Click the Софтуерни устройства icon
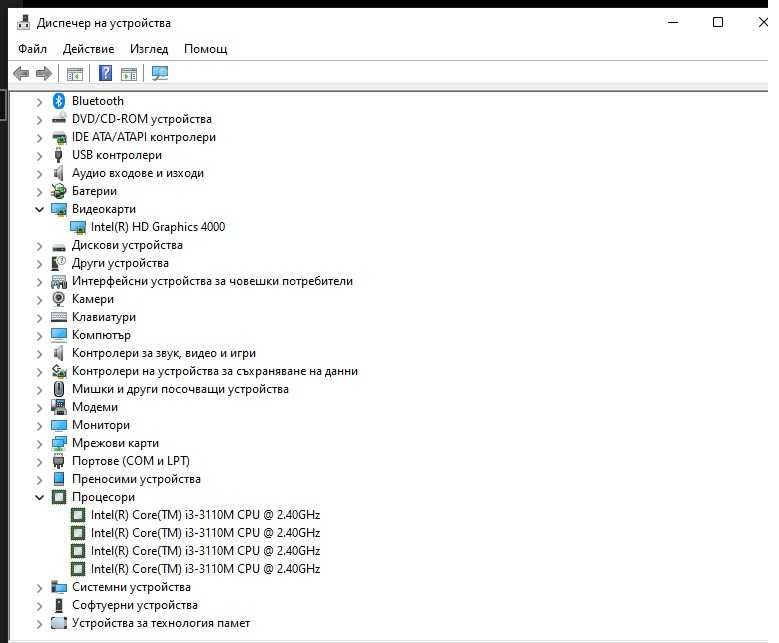779x643 pixels. (x=59, y=605)
